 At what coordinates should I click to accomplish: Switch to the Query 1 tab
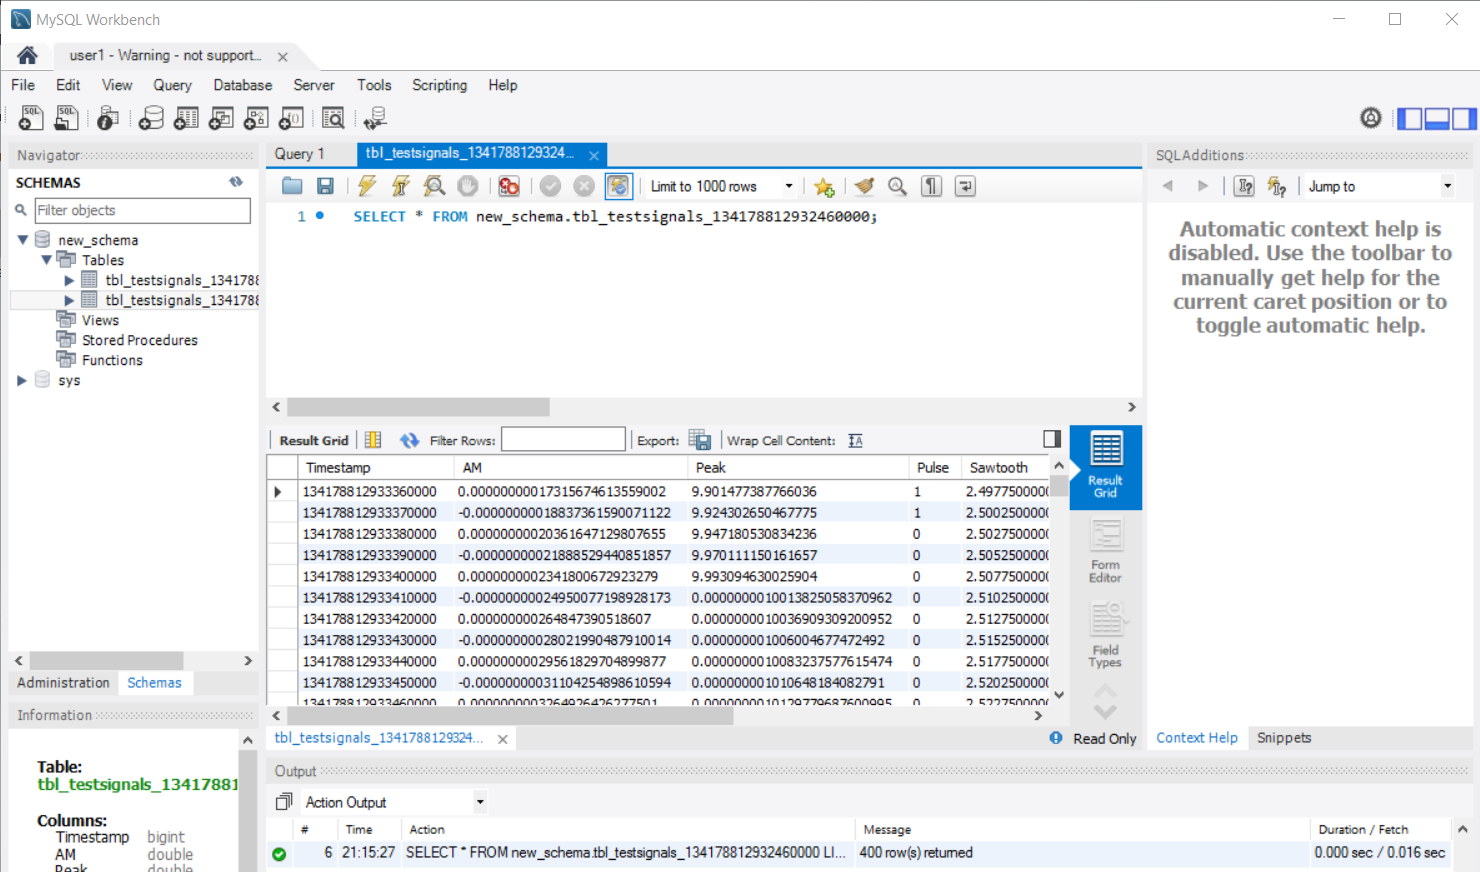(300, 153)
